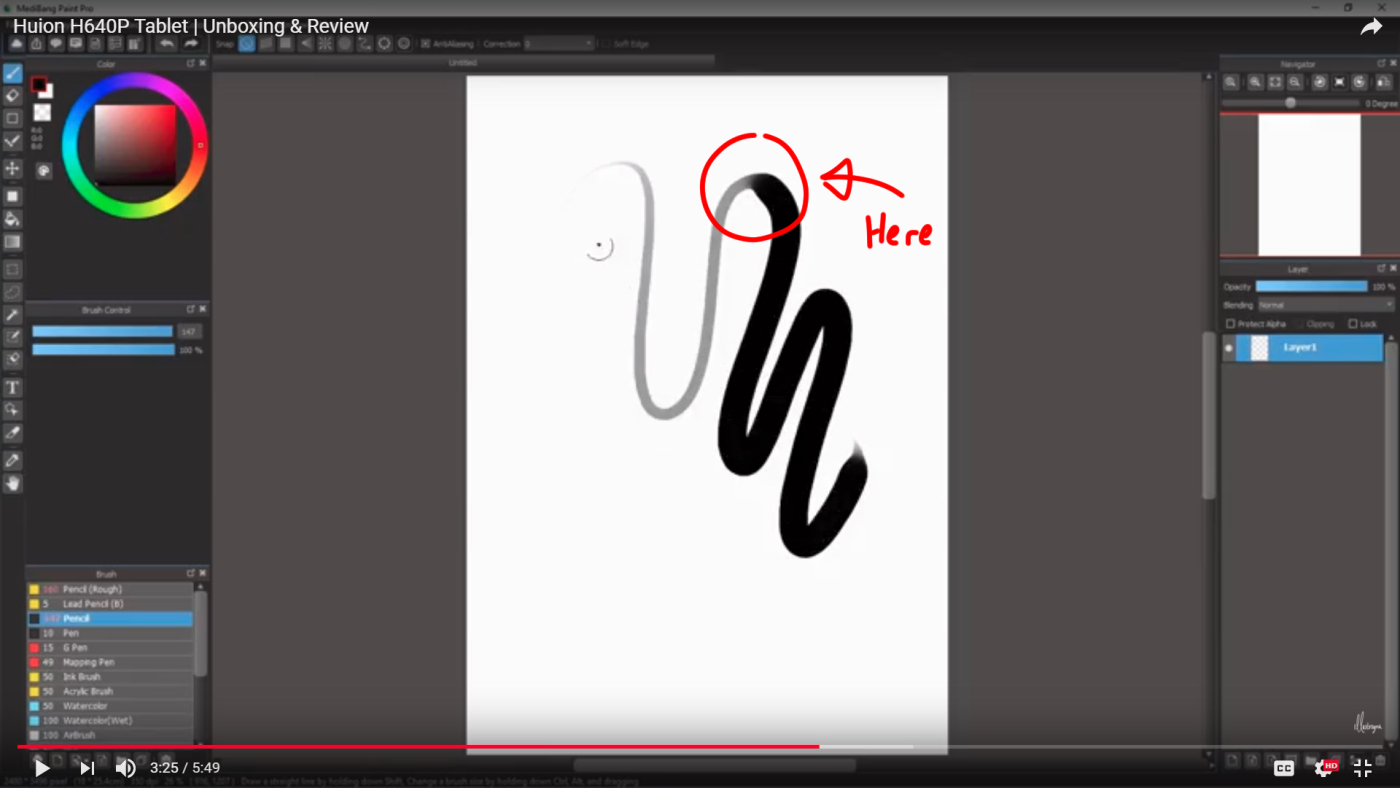Select the Move tool
Screen dimensions: 1400x788
(x=13, y=169)
